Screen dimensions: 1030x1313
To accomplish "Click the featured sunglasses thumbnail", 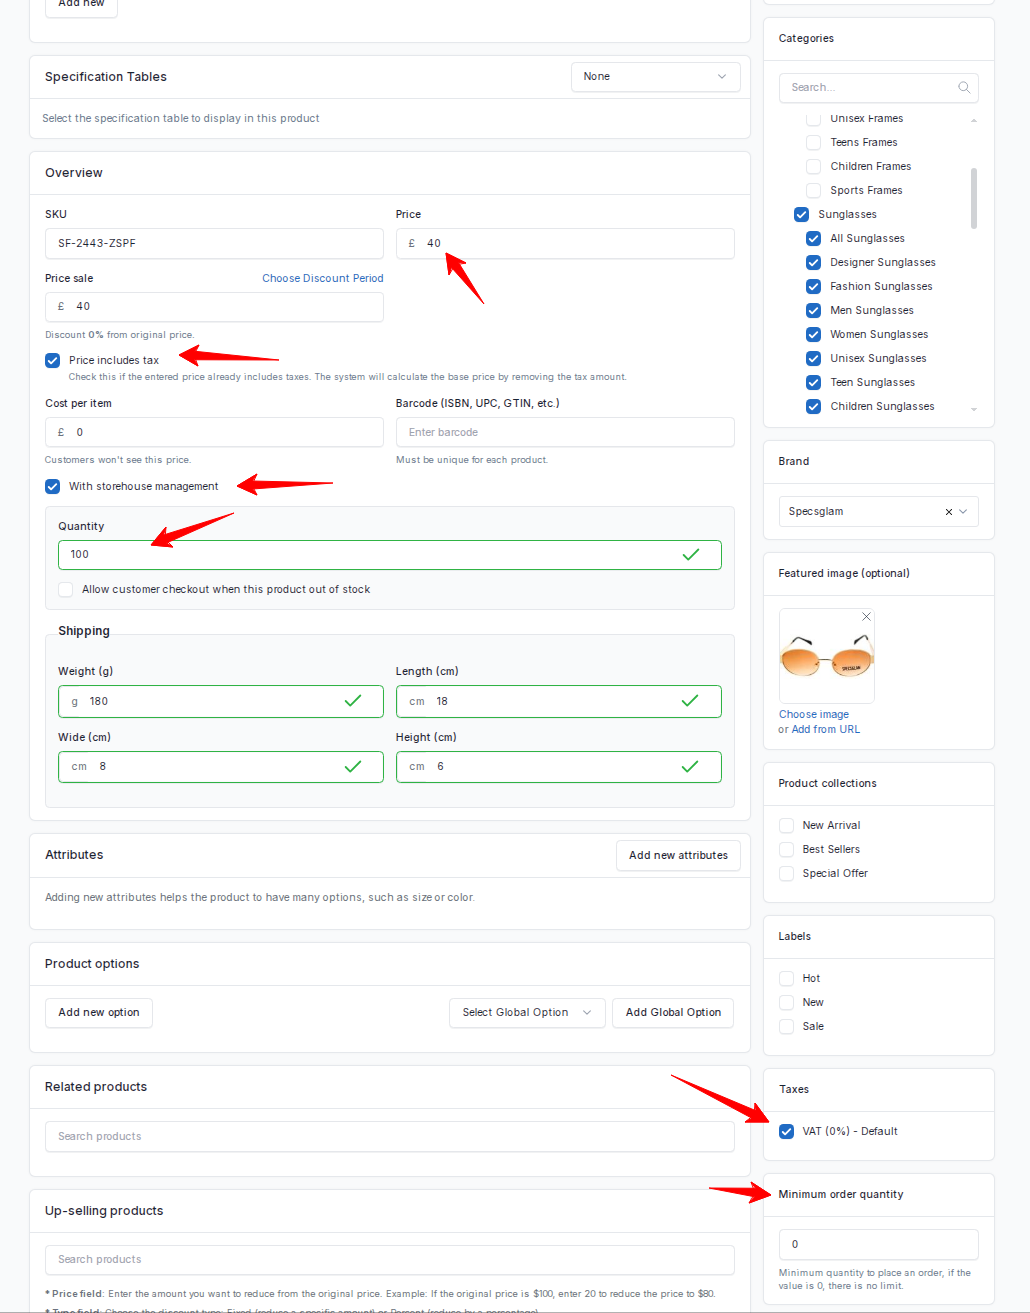I will coord(826,656).
